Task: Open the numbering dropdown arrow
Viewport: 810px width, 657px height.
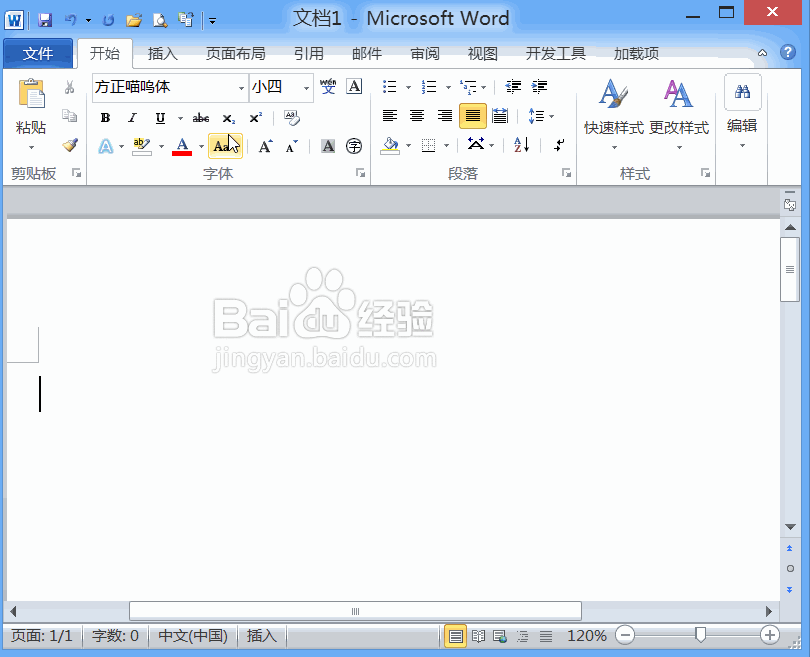Action: coord(448,87)
